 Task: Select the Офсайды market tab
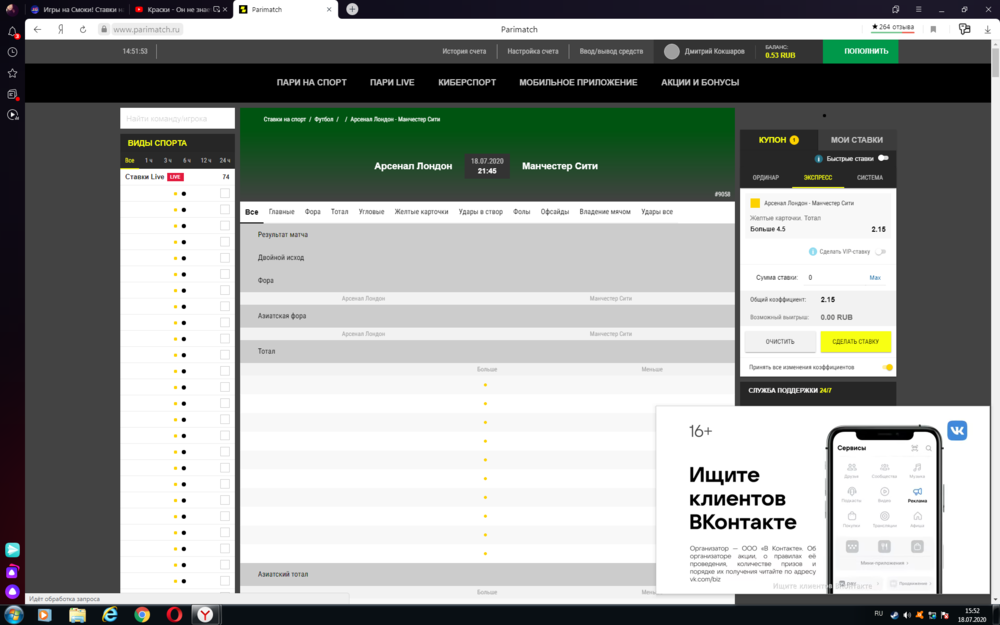pos(554,212)
